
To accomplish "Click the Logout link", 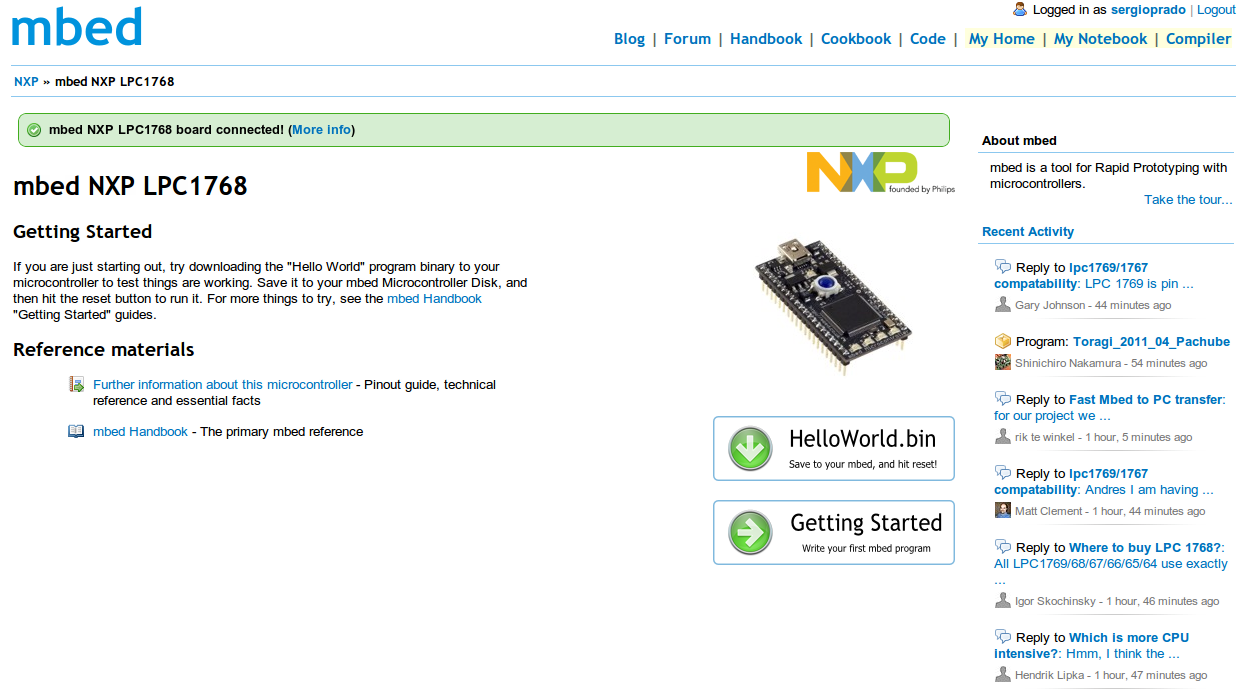I will pyautogui.click(x=1216, y=10).
